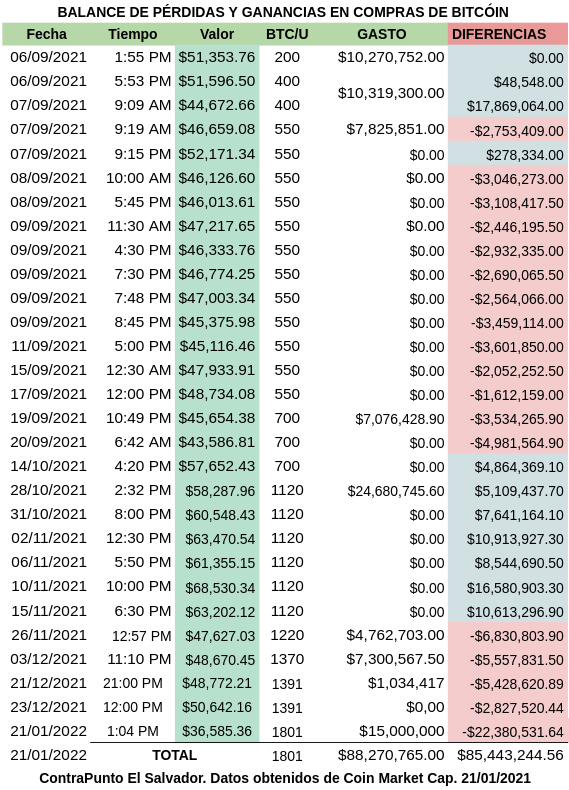Click the Valor column header
The image size is (569, 790).
pyautogui.click(x=217, y=34)
